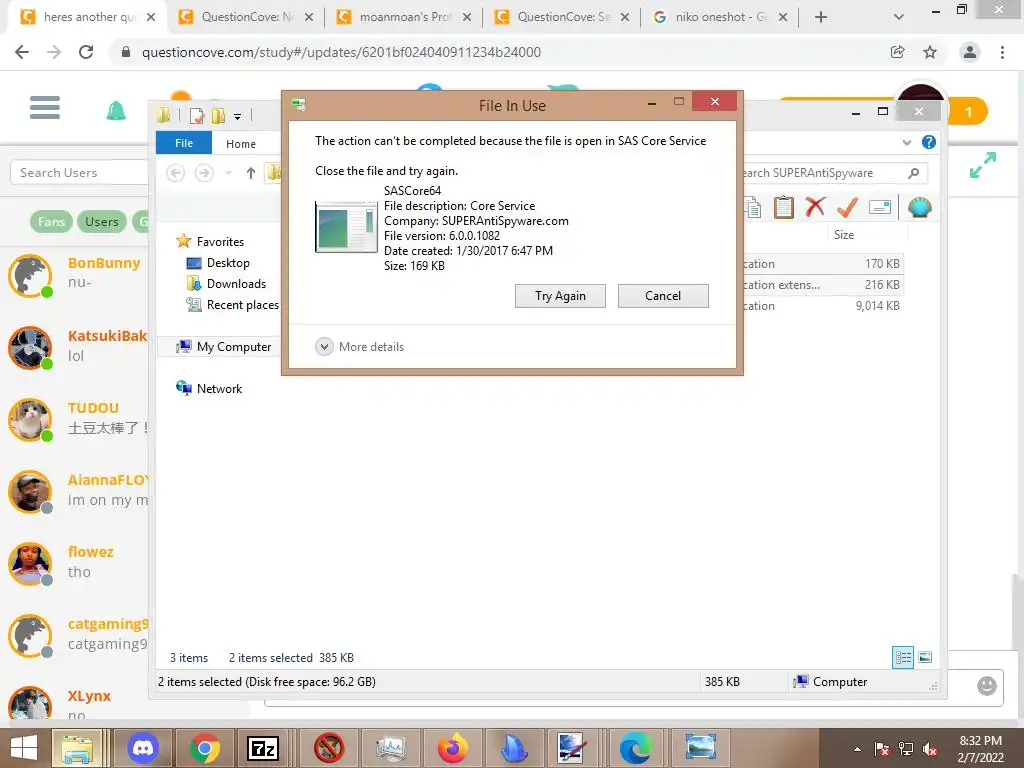The image size is (1024, 768).
Task: Open Recent places in navigation pane
Action: tap(232, 304)
